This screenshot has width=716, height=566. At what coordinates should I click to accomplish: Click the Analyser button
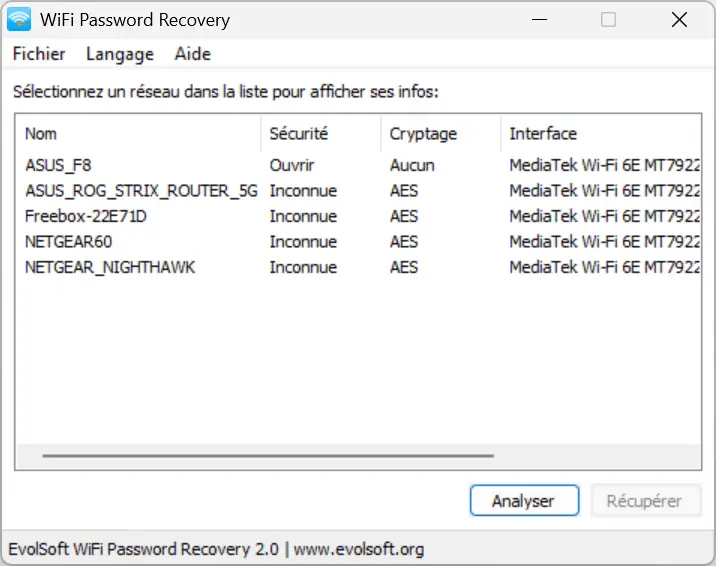pyautogui.click(x=524, y=501)
